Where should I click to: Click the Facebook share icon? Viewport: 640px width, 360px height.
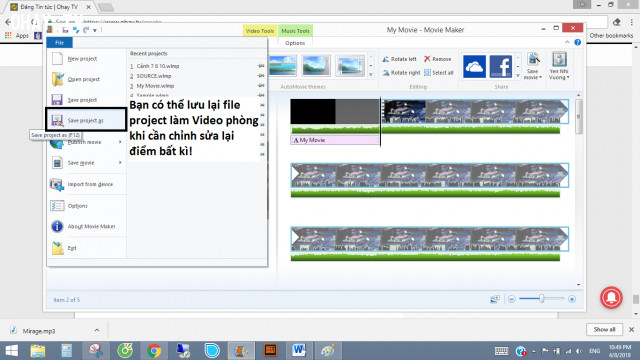(x=500, y=67)
